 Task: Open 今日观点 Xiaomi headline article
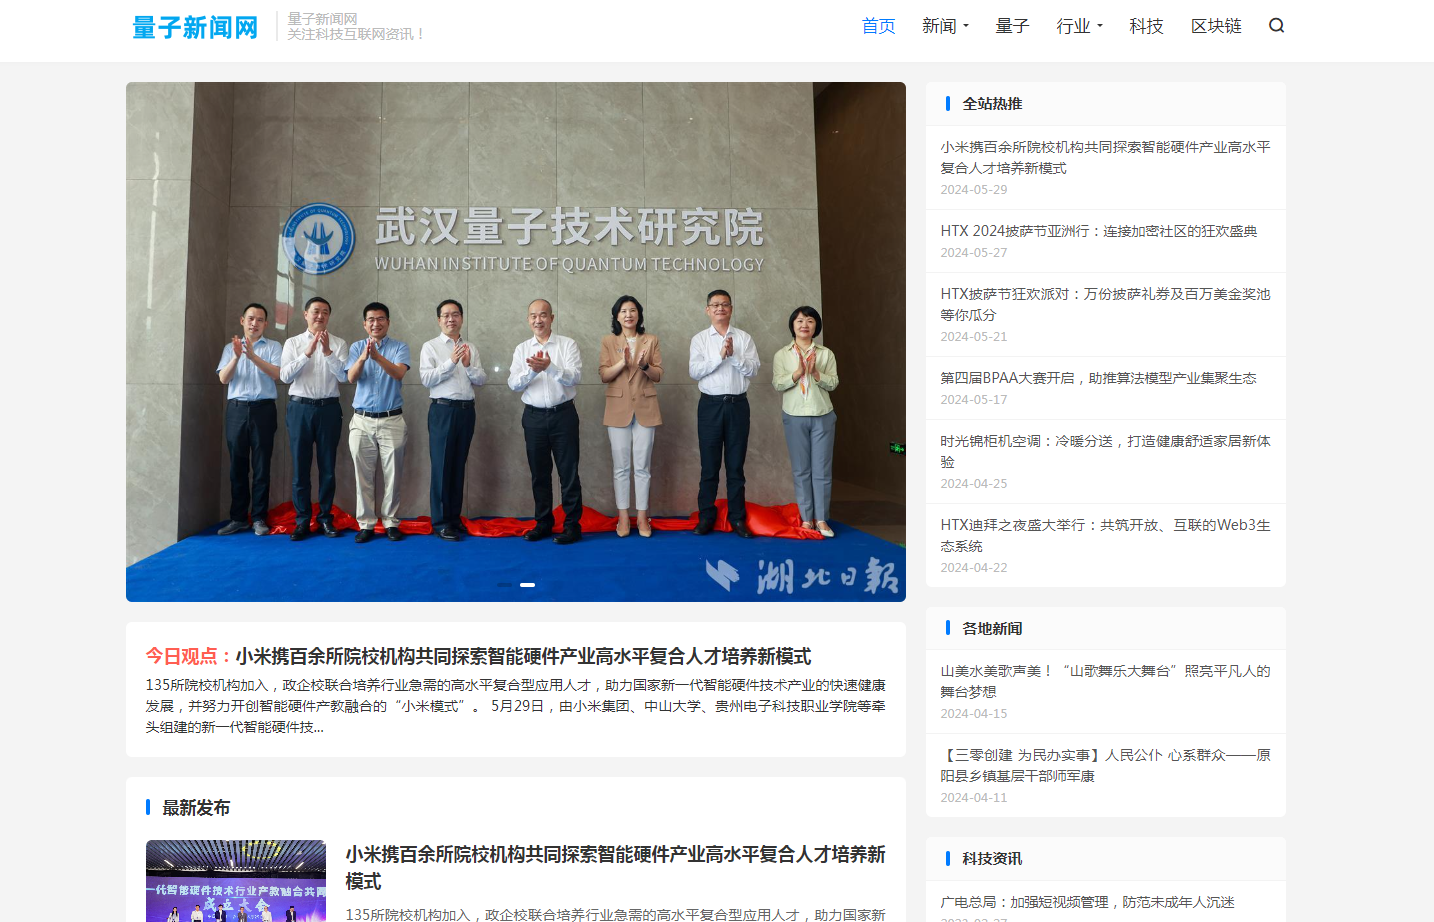coord(523,656)
